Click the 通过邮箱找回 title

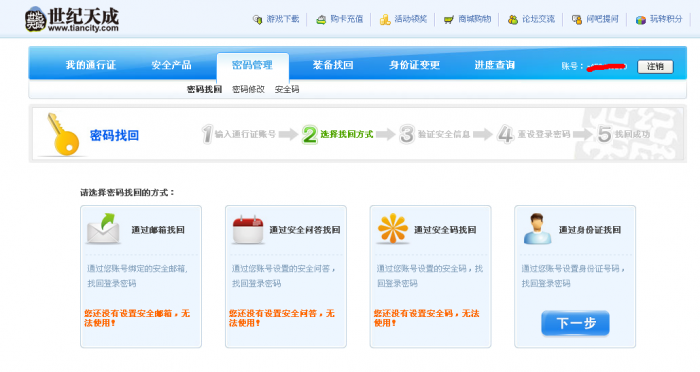click(x=158, y=230)
